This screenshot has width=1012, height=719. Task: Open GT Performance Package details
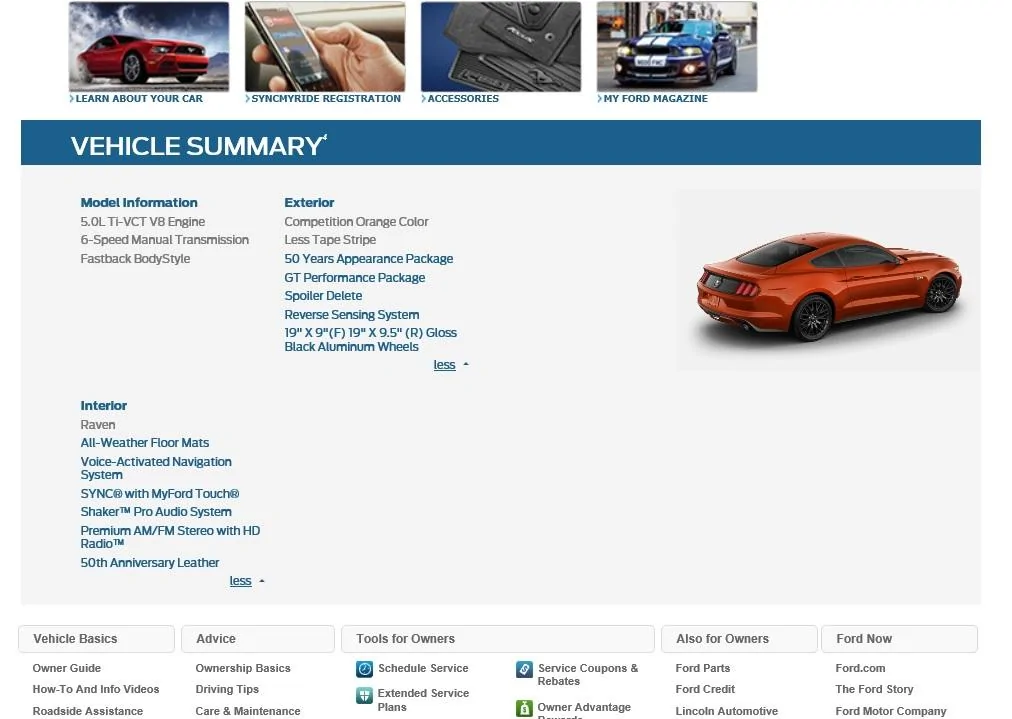click(x=354, y=278)
